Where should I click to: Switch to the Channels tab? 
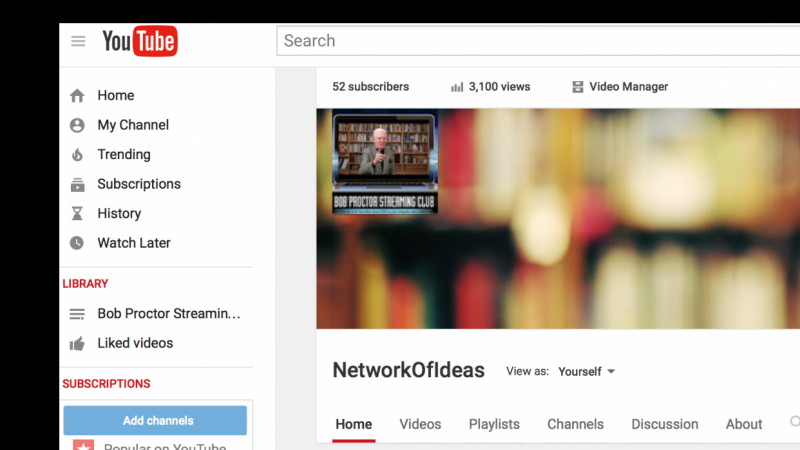[576, 424]
